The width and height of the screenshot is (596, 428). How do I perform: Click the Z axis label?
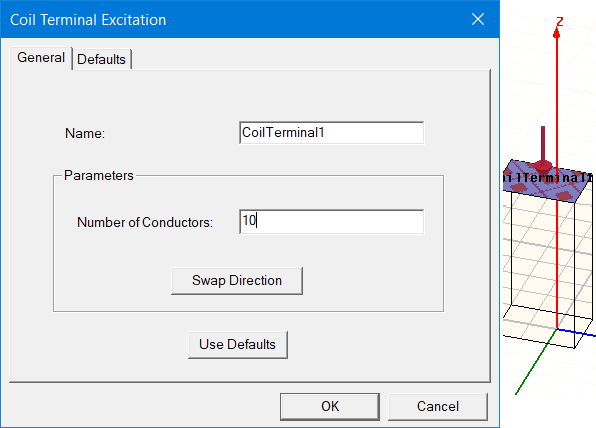pos(560,22)
